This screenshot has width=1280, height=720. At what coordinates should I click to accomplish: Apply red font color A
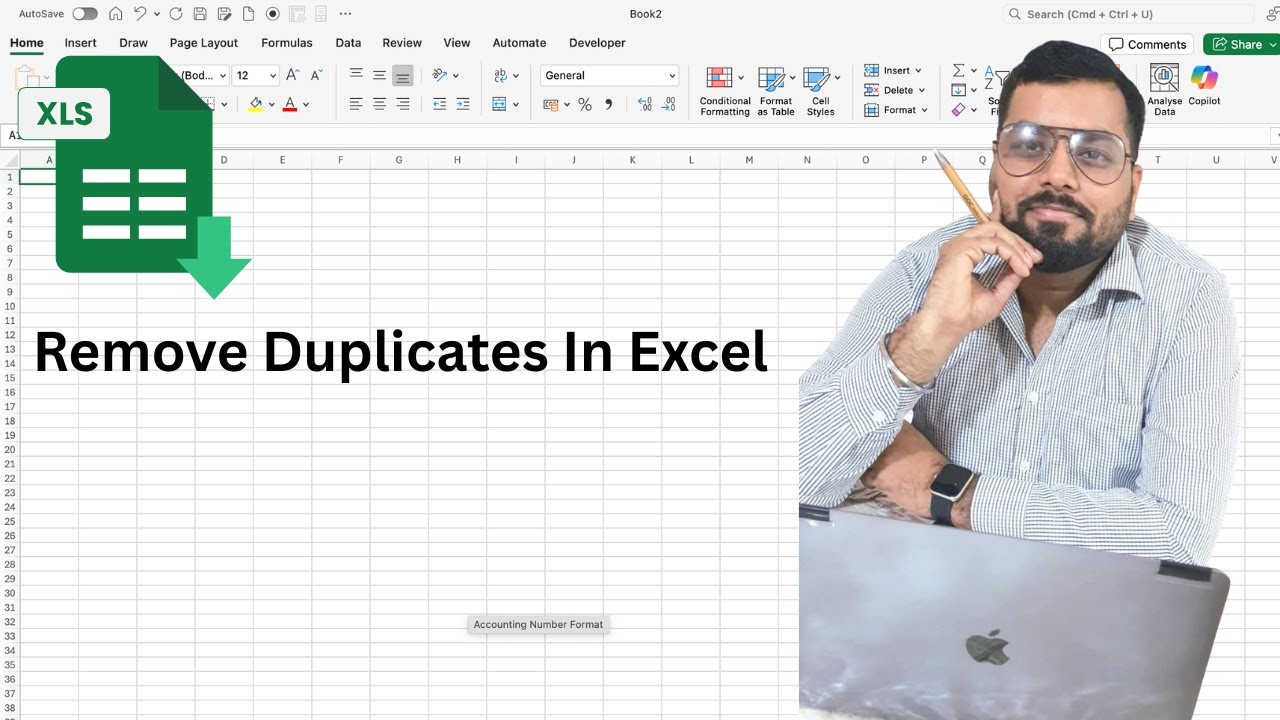coord(290,104)
